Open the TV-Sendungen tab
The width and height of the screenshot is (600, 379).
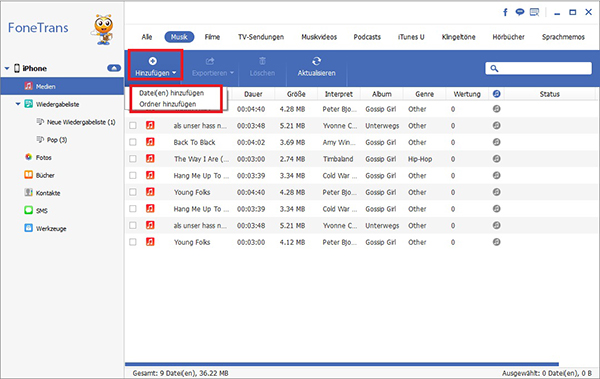(x=261, y=37)
